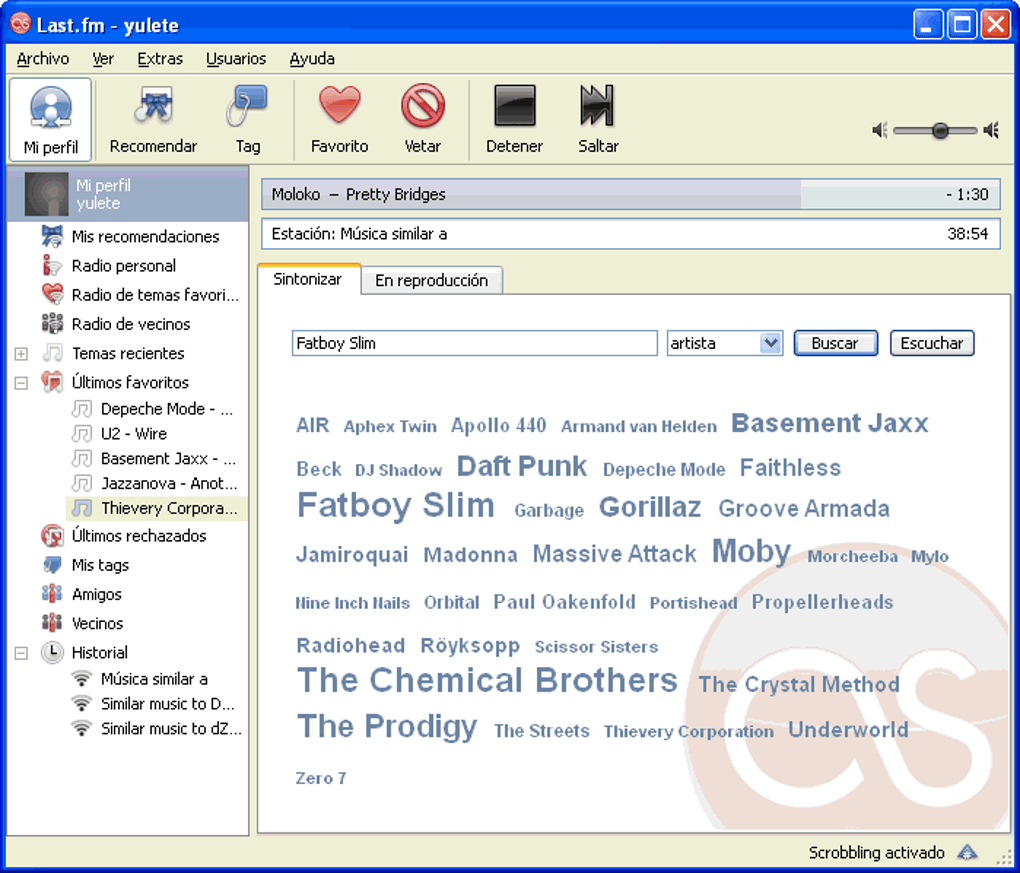
Task: Collapse the Últimos favoritos tree node
Action: 21,383
